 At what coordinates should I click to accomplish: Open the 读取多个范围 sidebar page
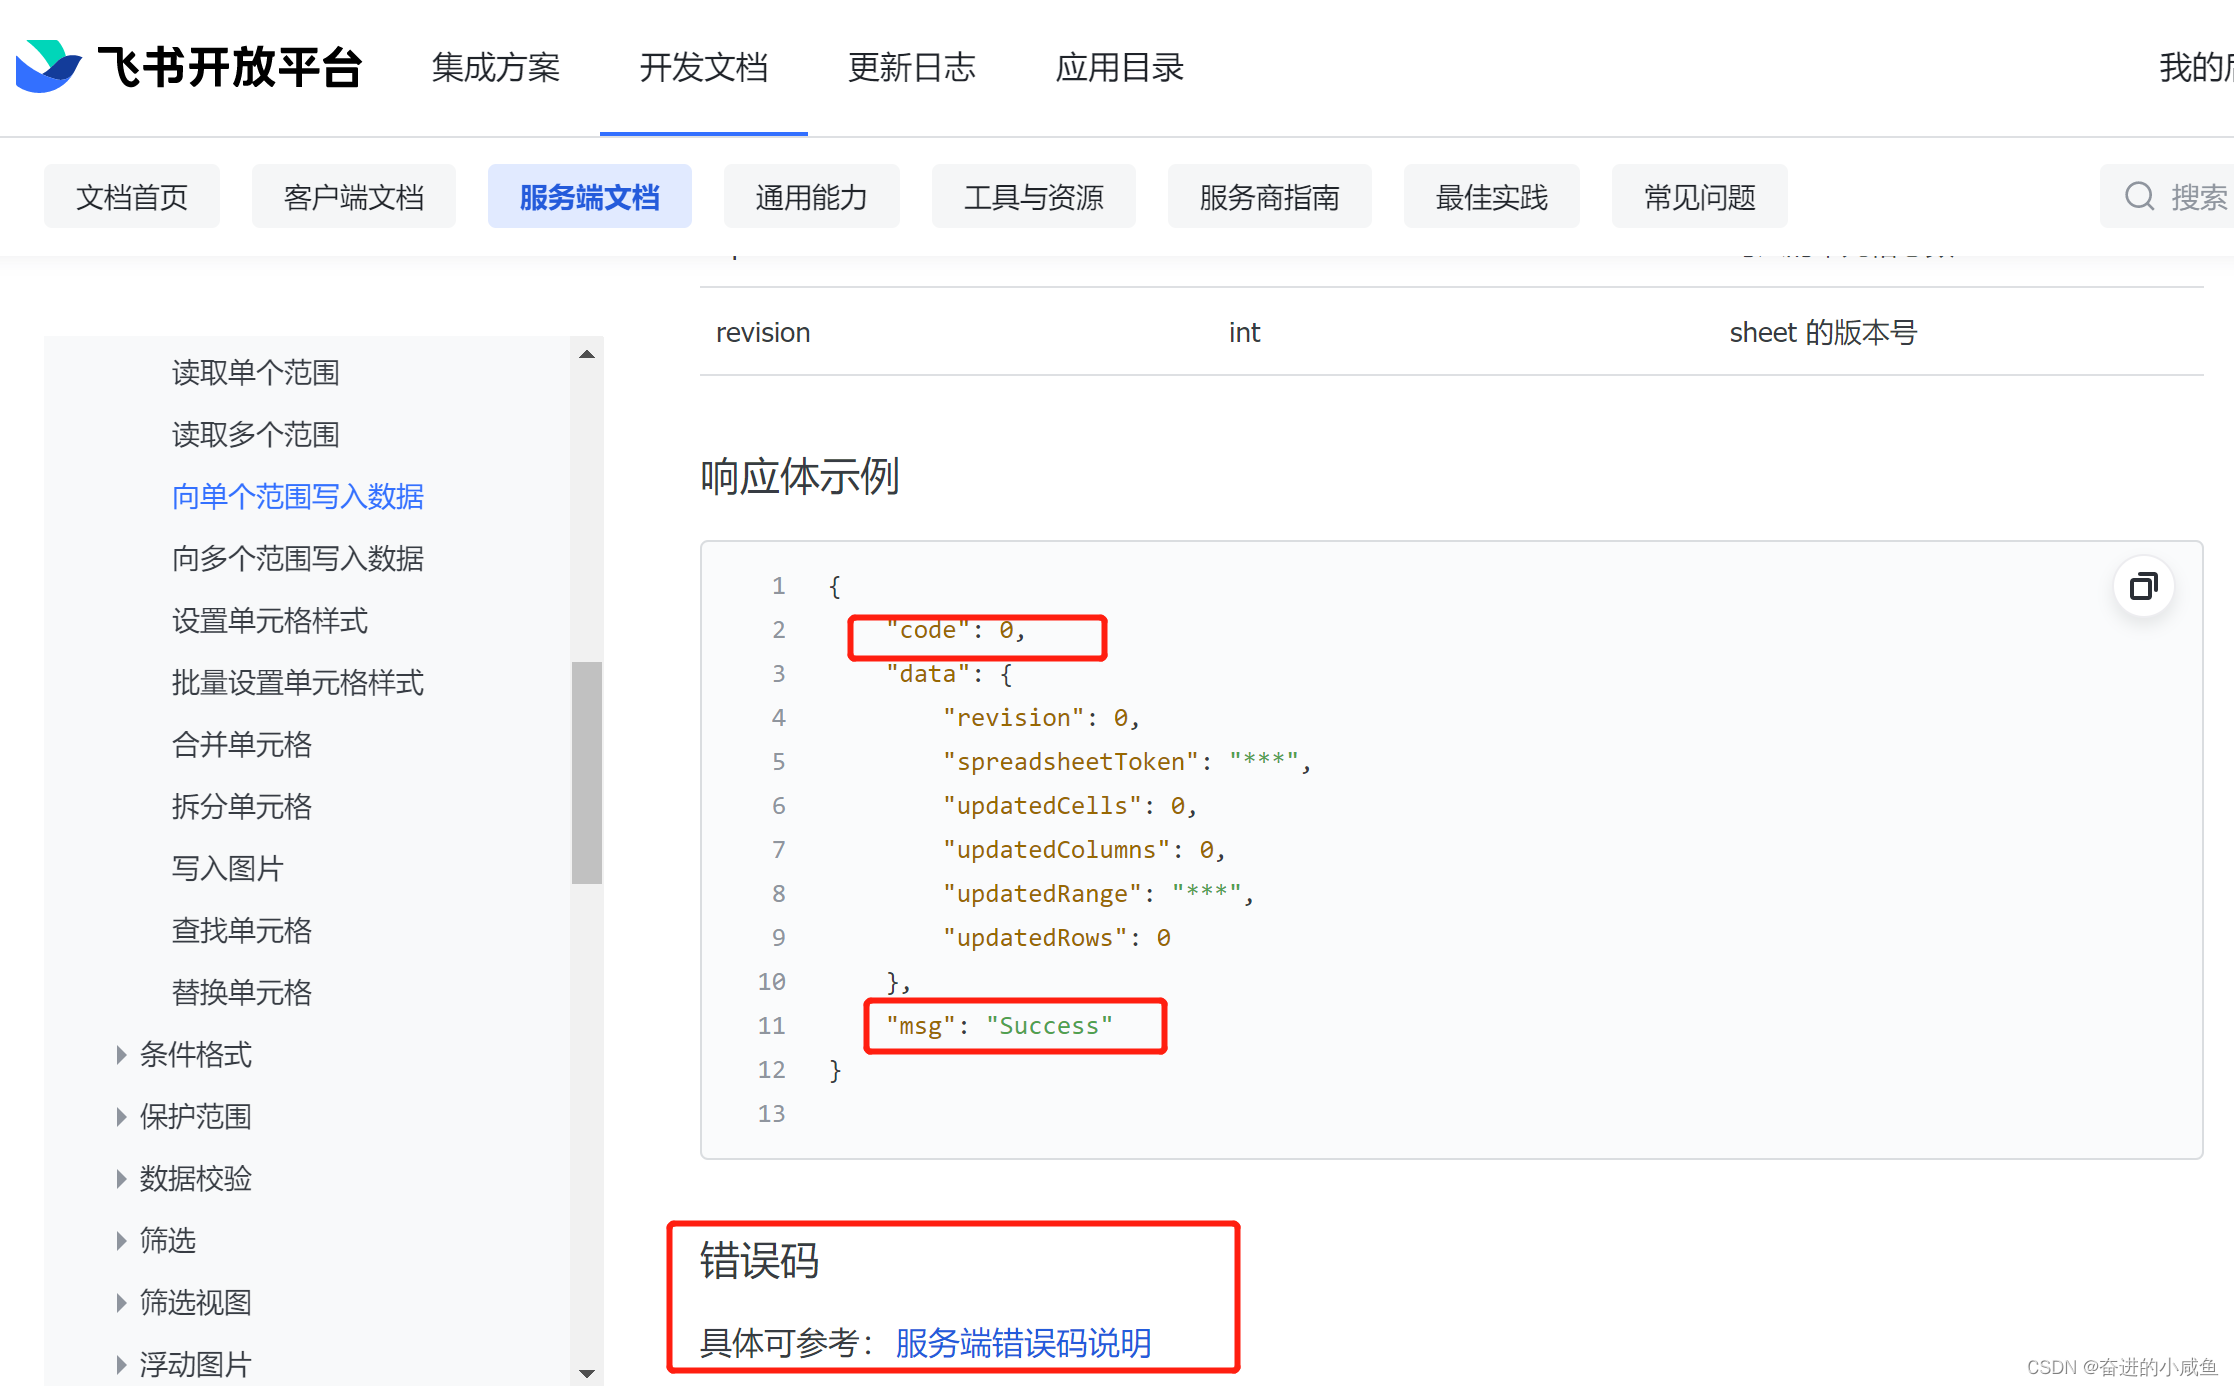tap(256, 435)
